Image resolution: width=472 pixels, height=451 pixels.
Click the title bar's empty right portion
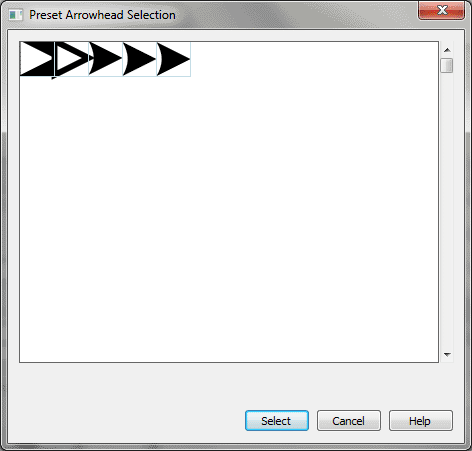[x=297, y=15]
